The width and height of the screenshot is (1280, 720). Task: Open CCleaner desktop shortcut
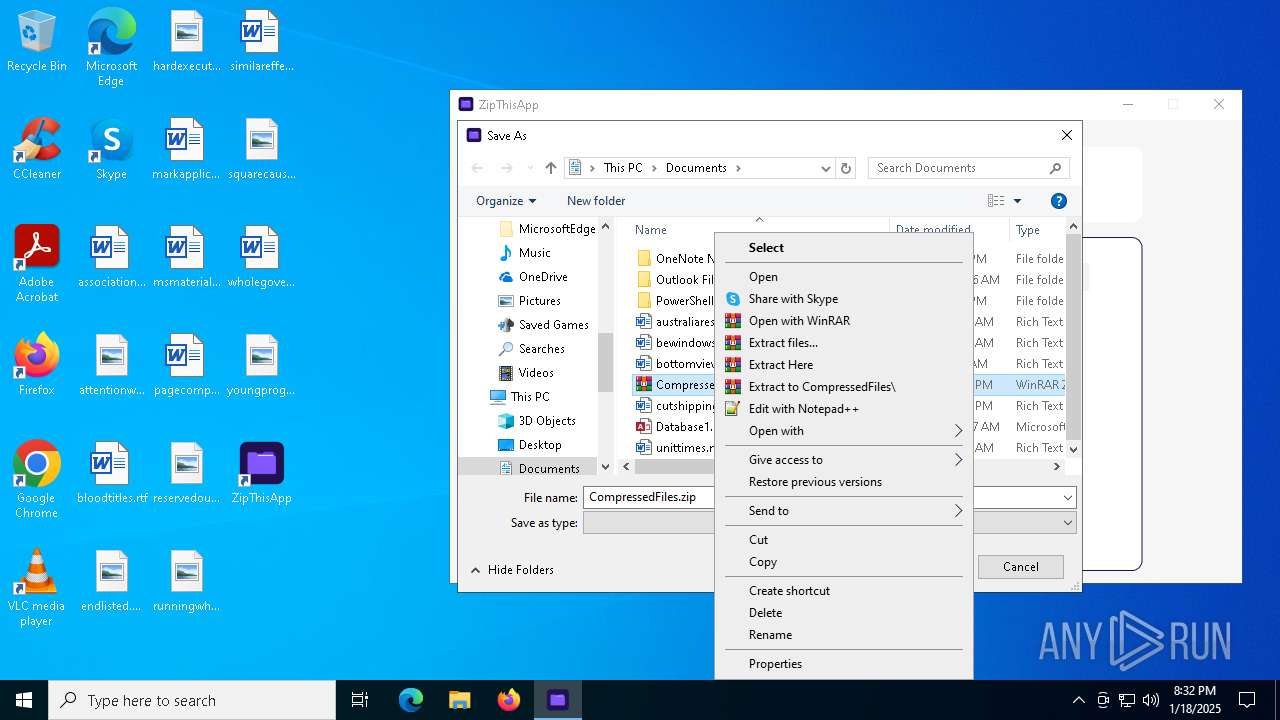pos(37,150)
